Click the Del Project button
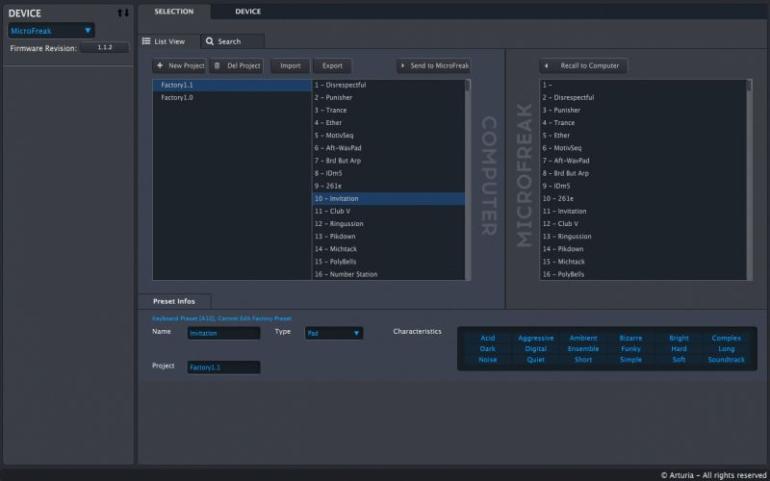Screen dimensions: 770x481 point(237,66)
